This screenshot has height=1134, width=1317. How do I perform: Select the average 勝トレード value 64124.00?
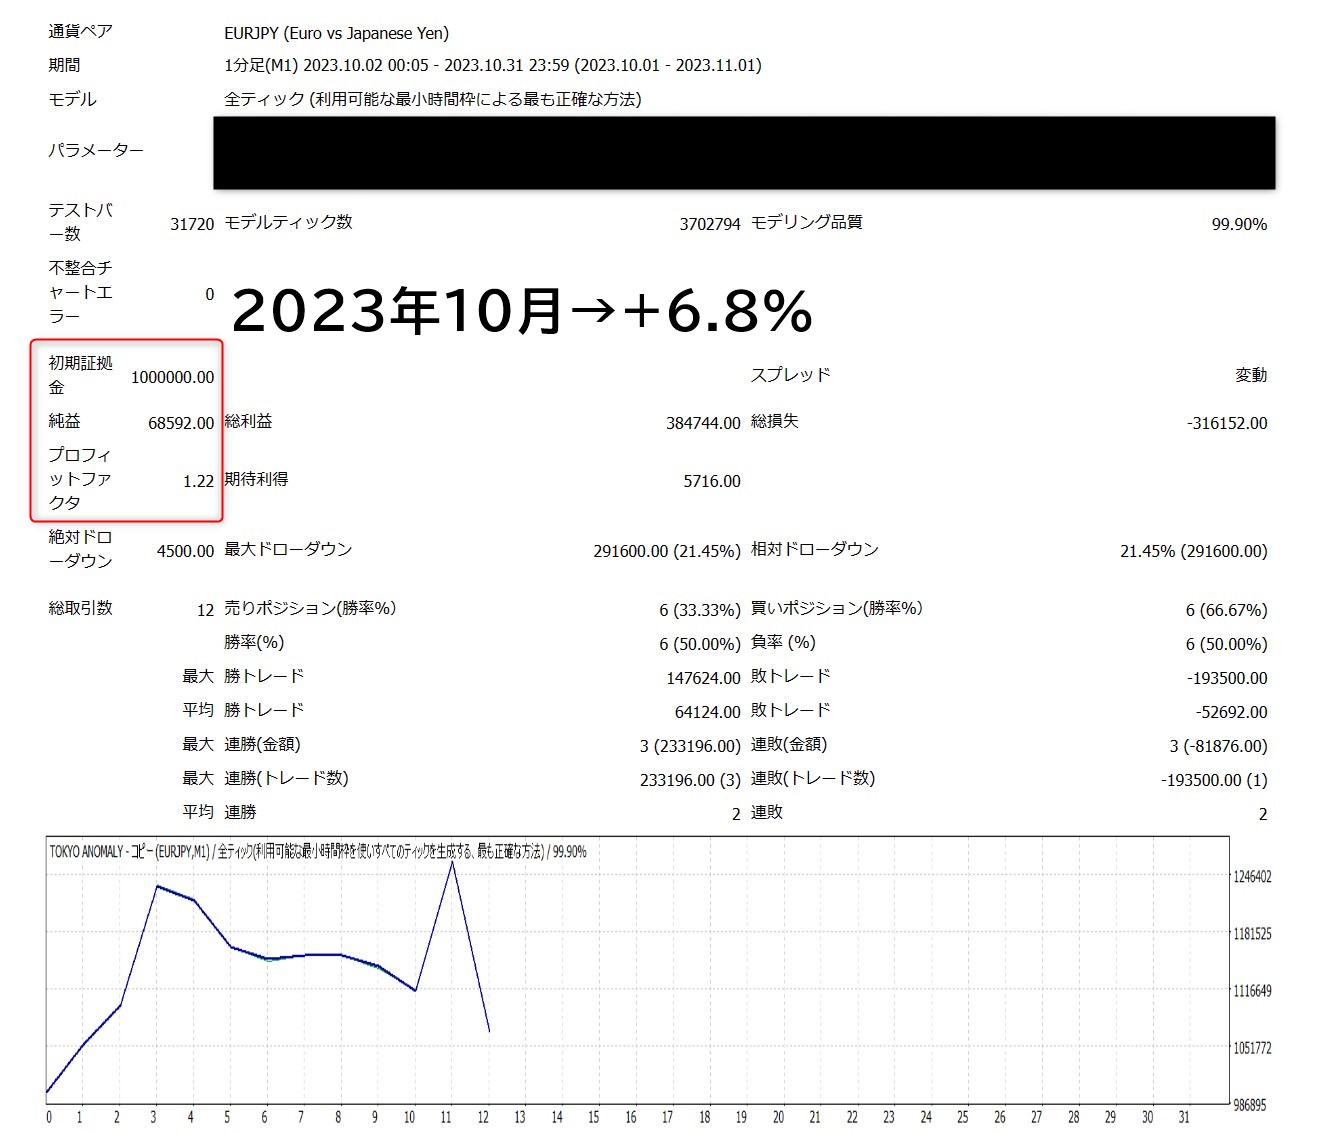(707, 712)
